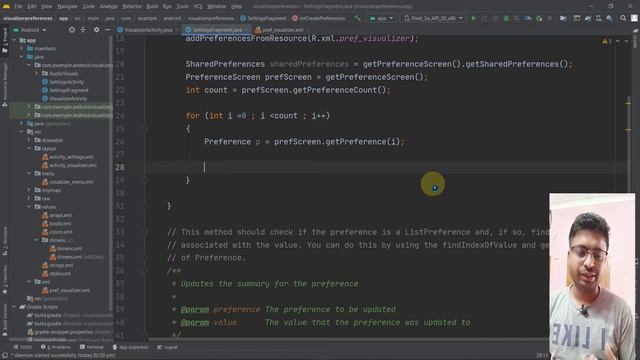Viewport: 640px width, 360px height.
Task: Click onCreatePreferences breadcrumb
Action: click(318, 18)
